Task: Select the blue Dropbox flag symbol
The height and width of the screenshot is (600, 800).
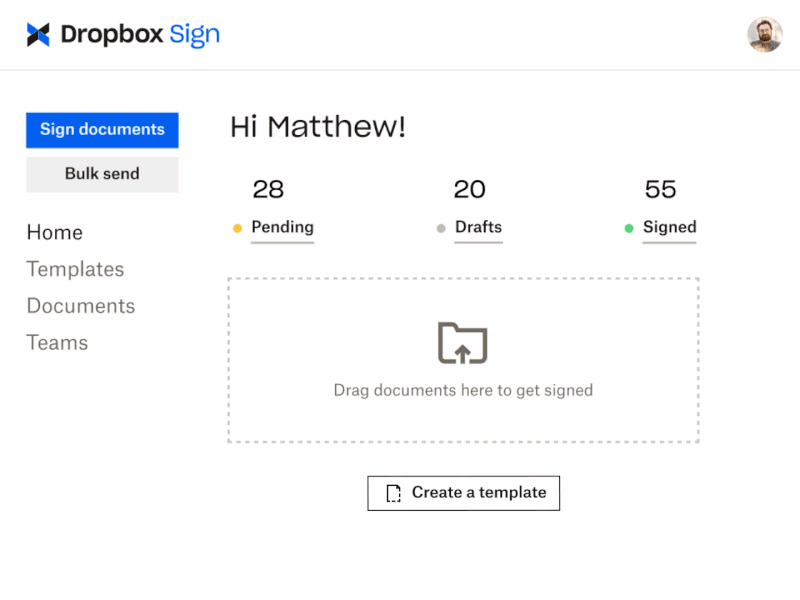Action: pyautogui.click(x=37, y=34)
